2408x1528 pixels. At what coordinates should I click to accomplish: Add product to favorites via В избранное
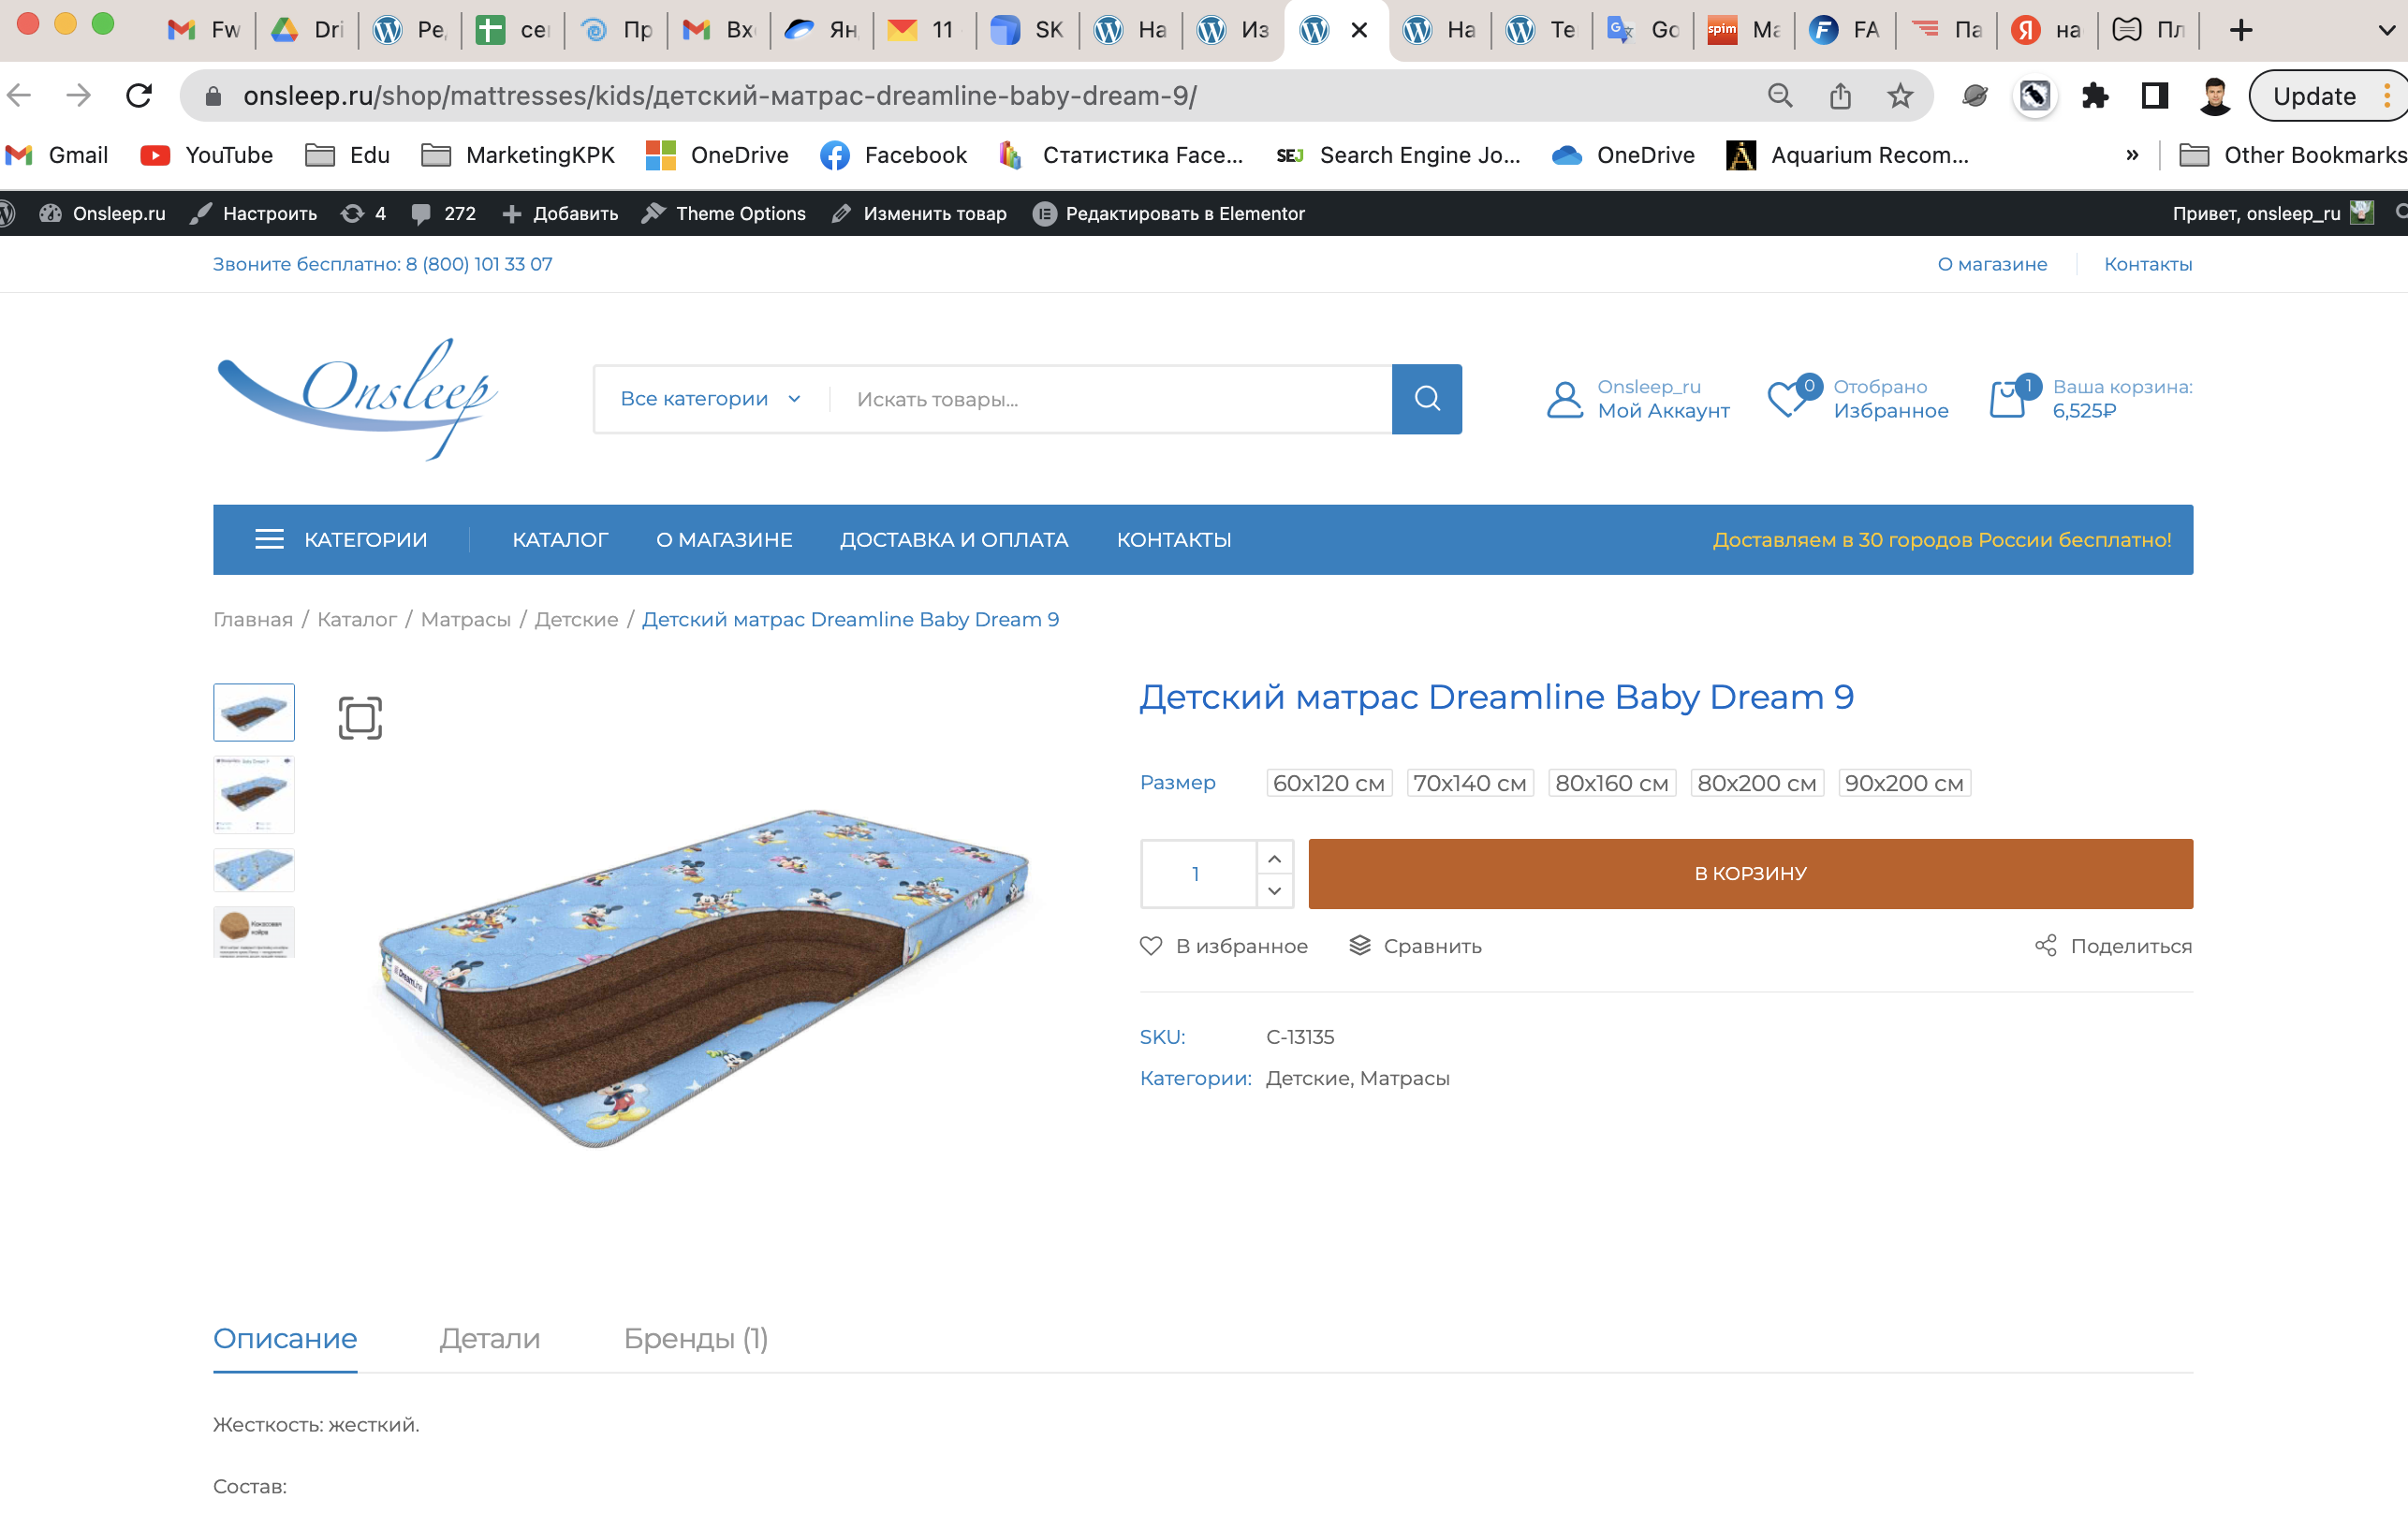(x=1224, y=946)
